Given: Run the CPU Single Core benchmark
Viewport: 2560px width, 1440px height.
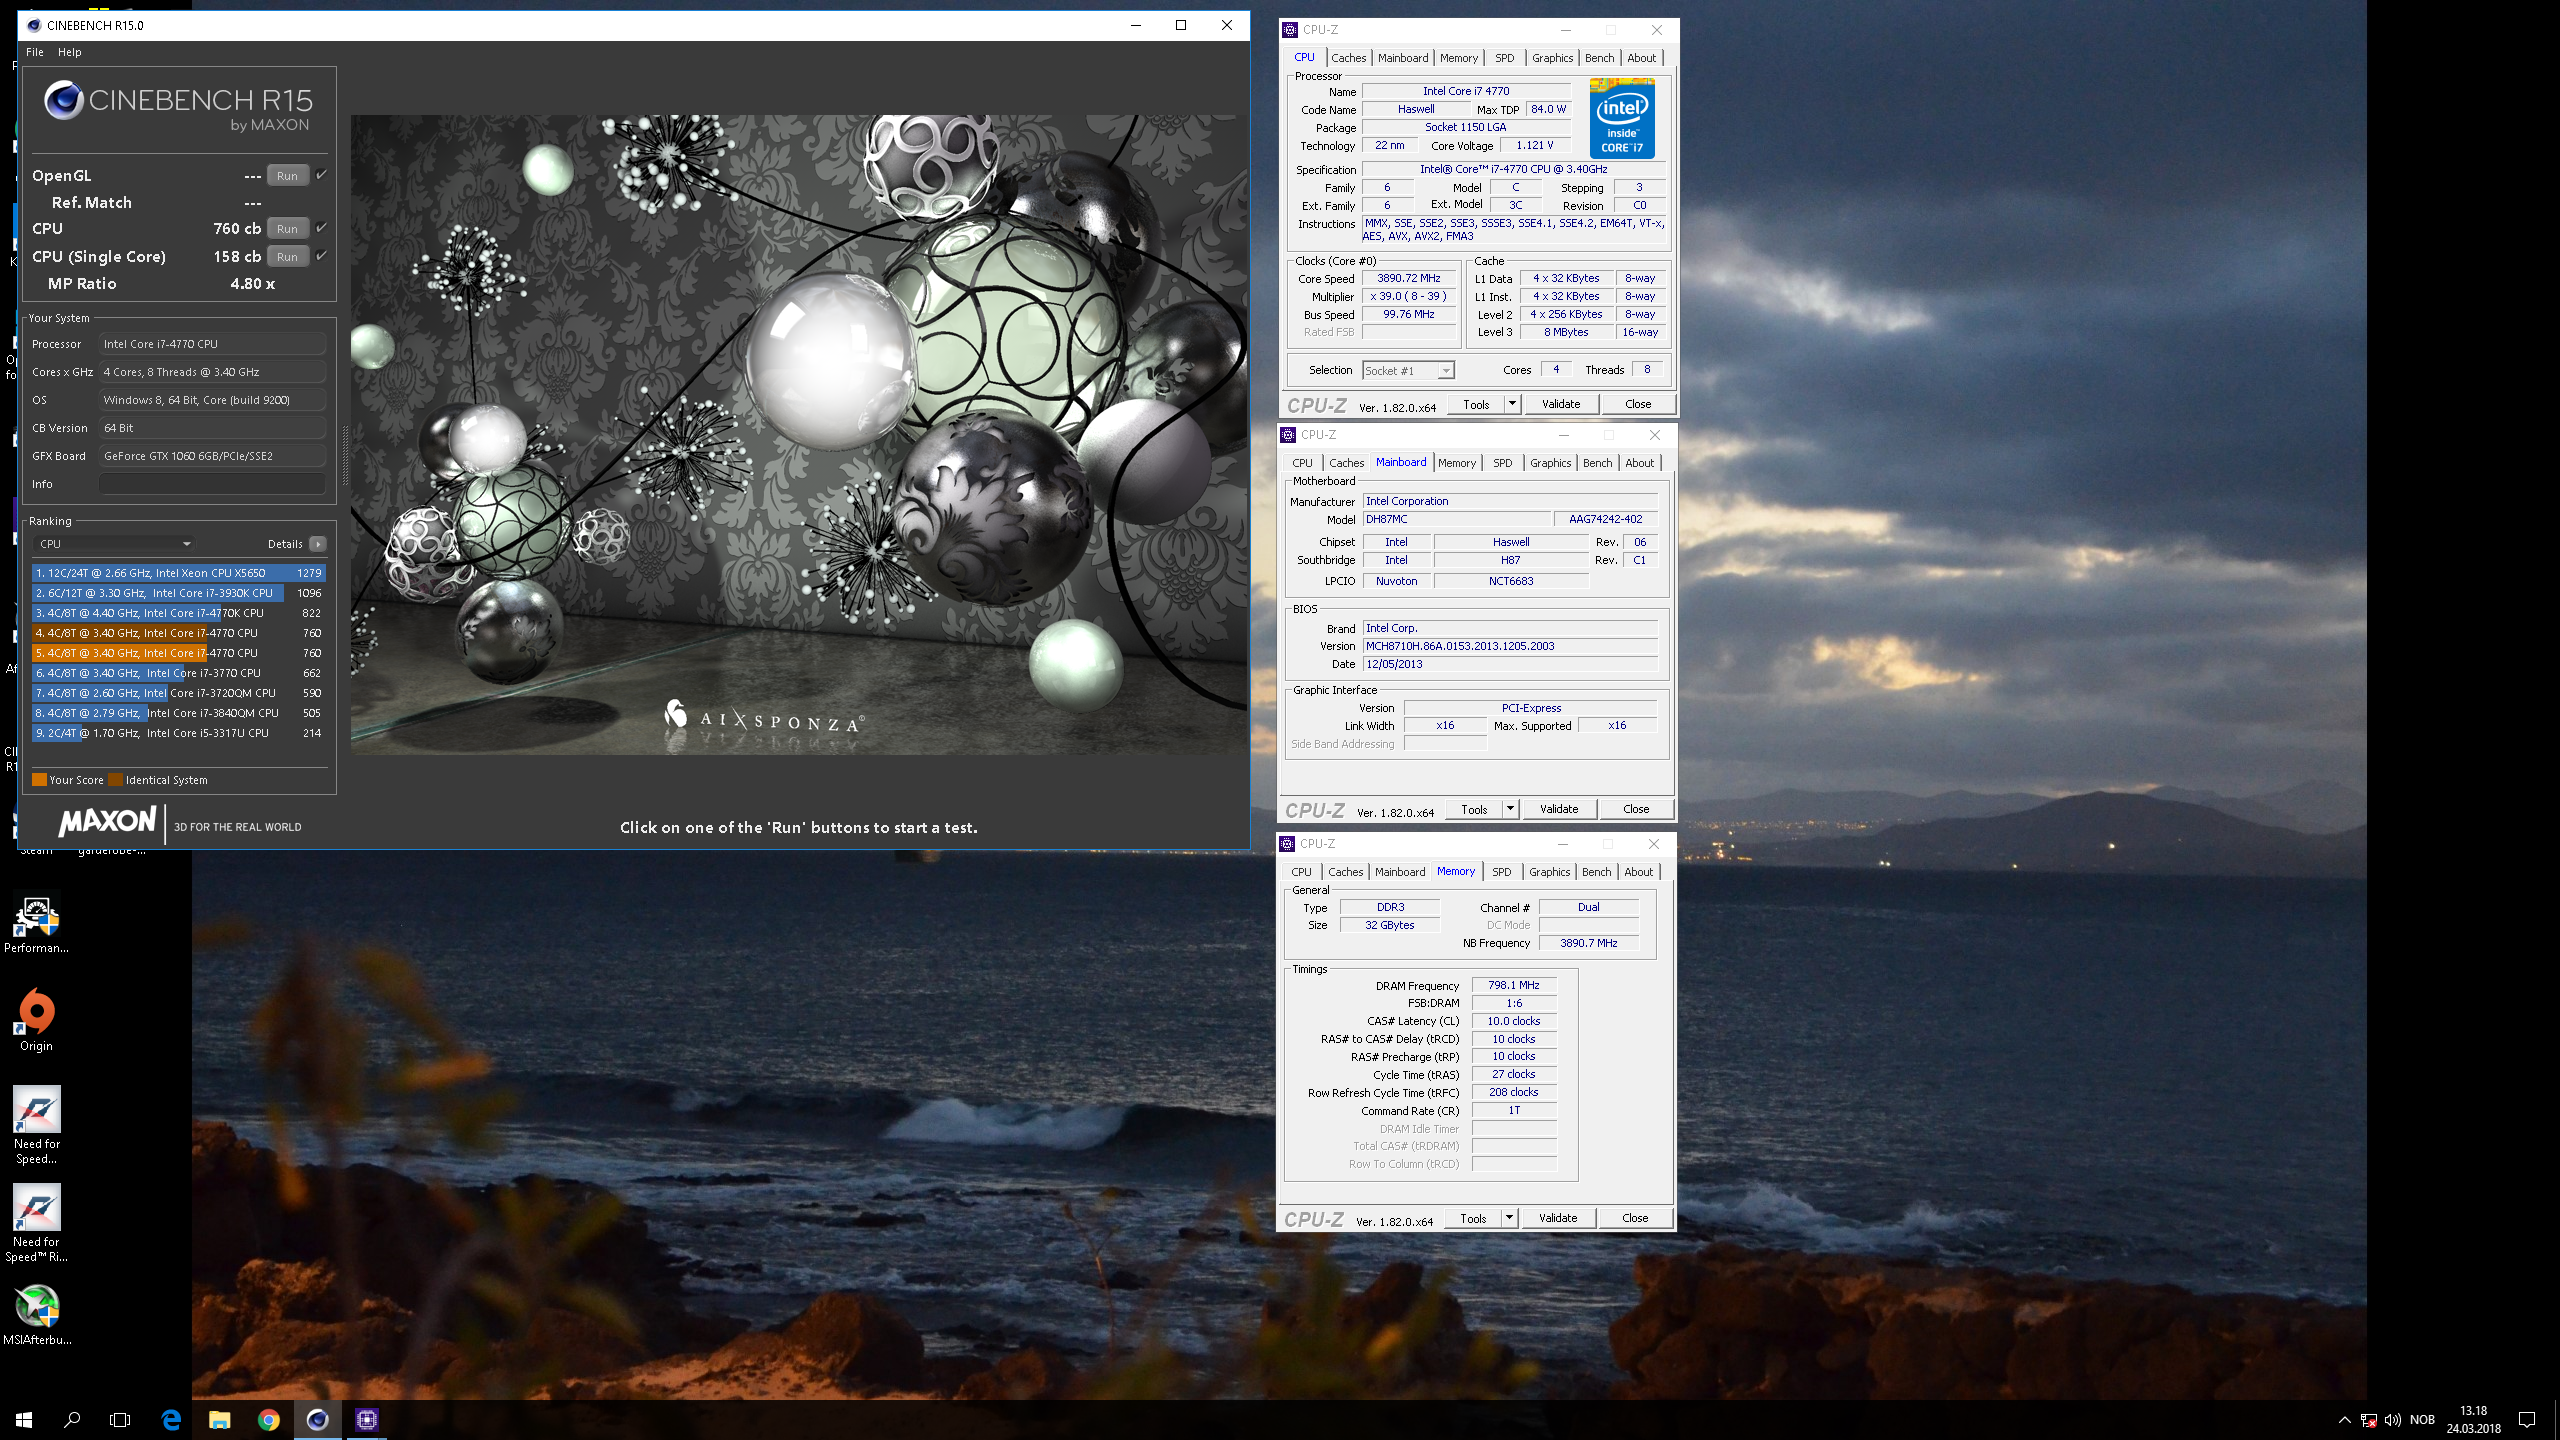Looking at the screenshot, I should (287, 256).
